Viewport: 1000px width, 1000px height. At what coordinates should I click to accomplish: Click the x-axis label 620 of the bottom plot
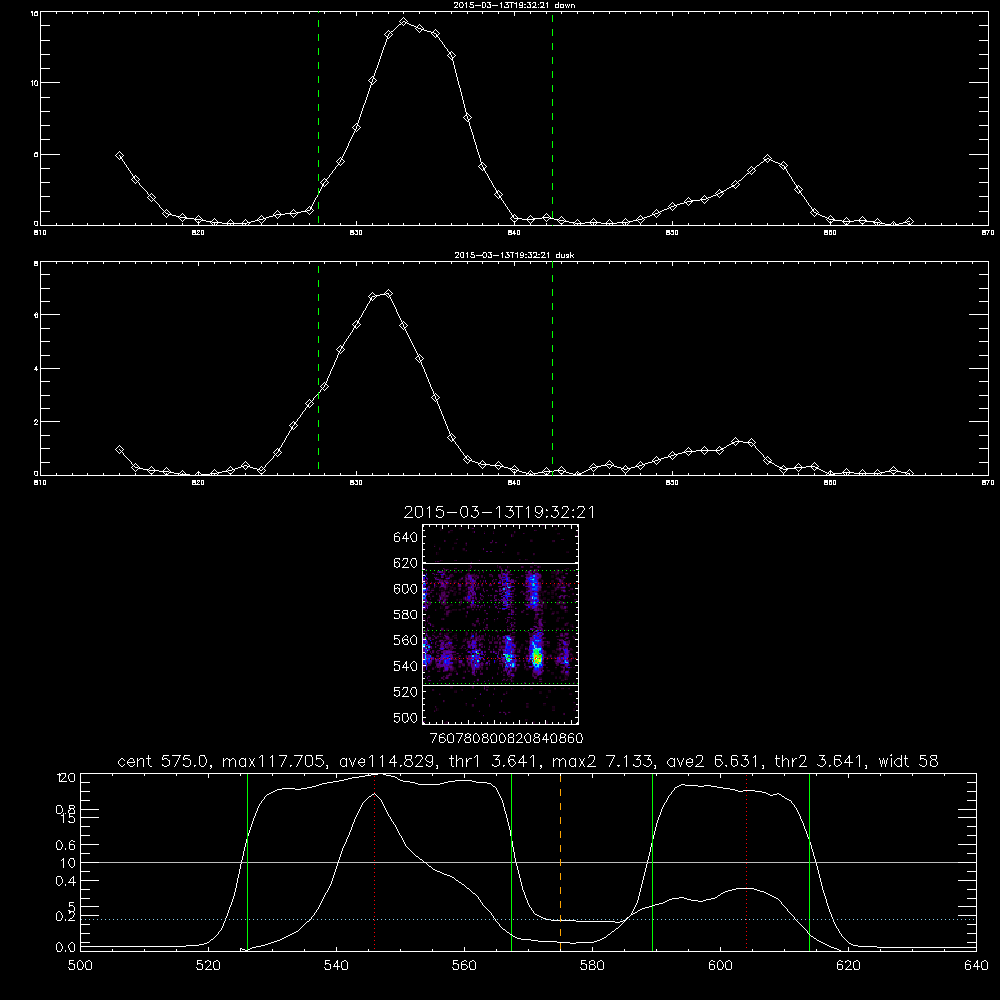pos(848,966)
